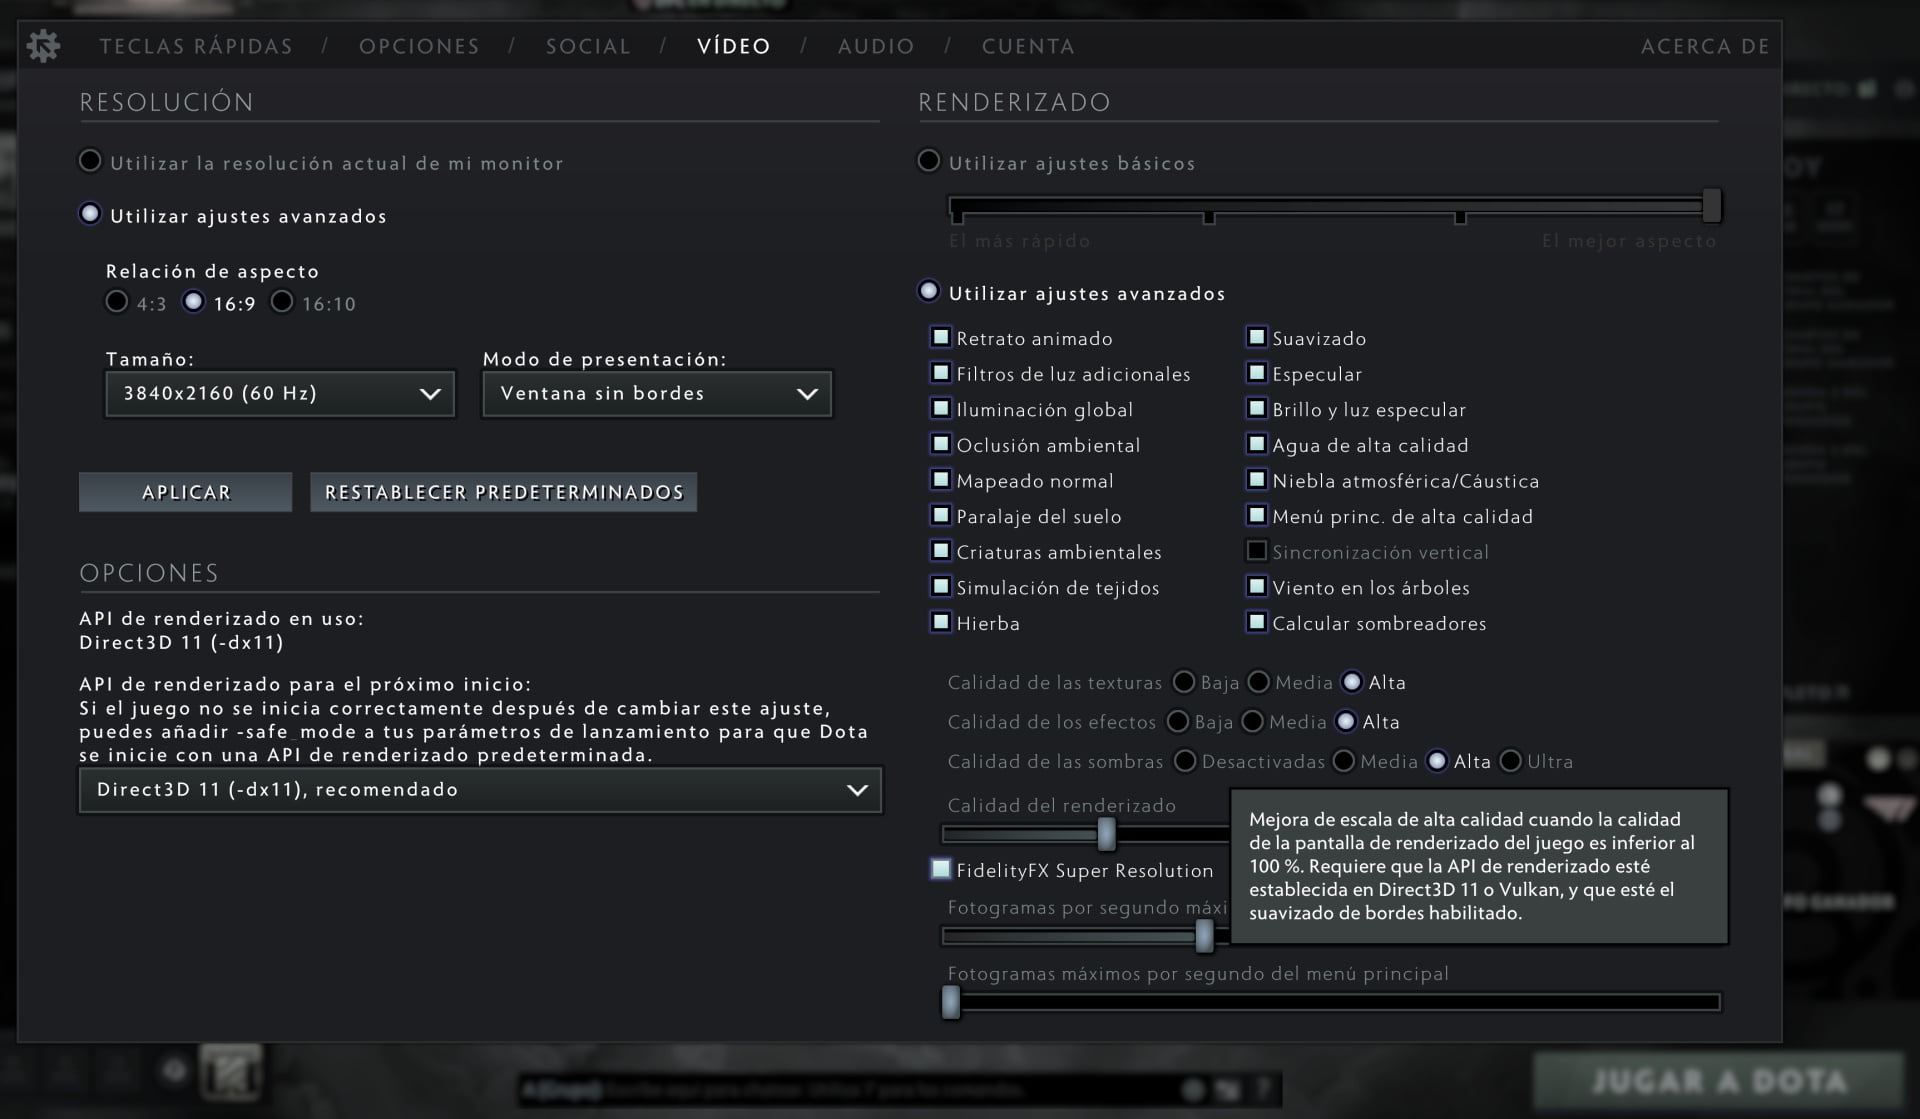The width and height of the screenshot is (1920, 1119).
Task: Toggle the Retrato animado checkbox
Action: point(941,337)
